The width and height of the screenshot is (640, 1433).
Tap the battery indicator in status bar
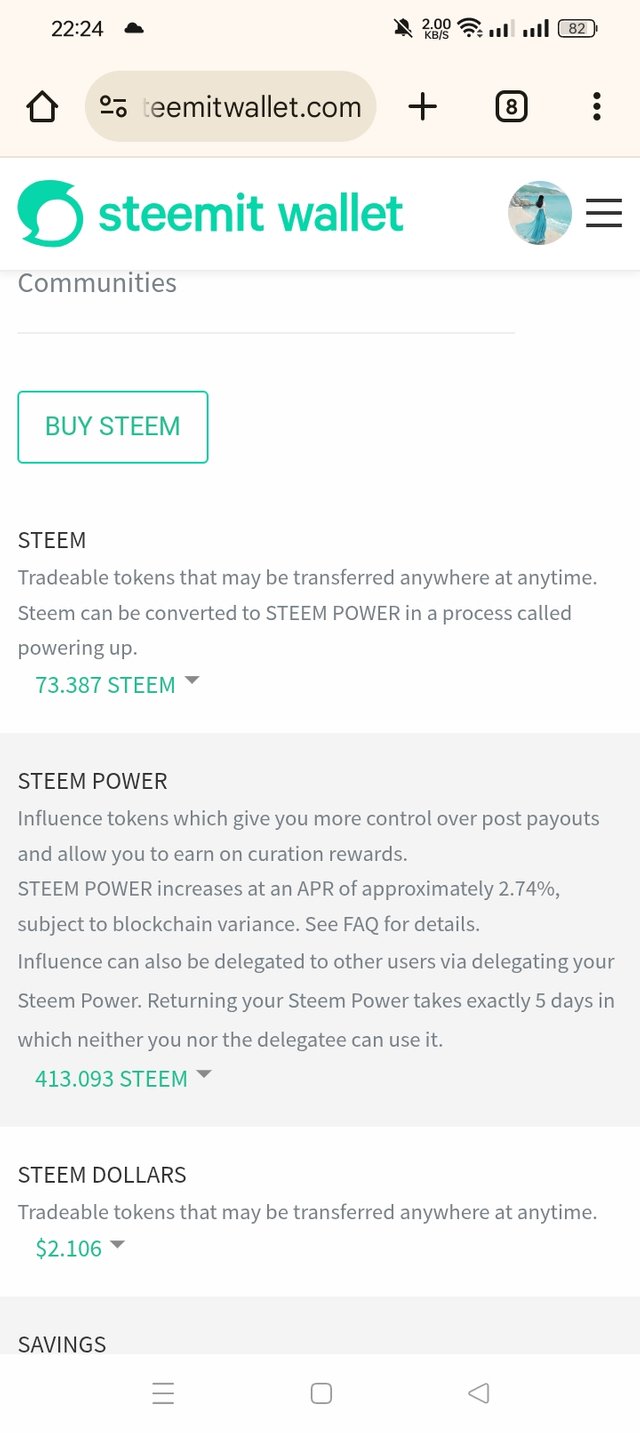(x=578, y=29)
